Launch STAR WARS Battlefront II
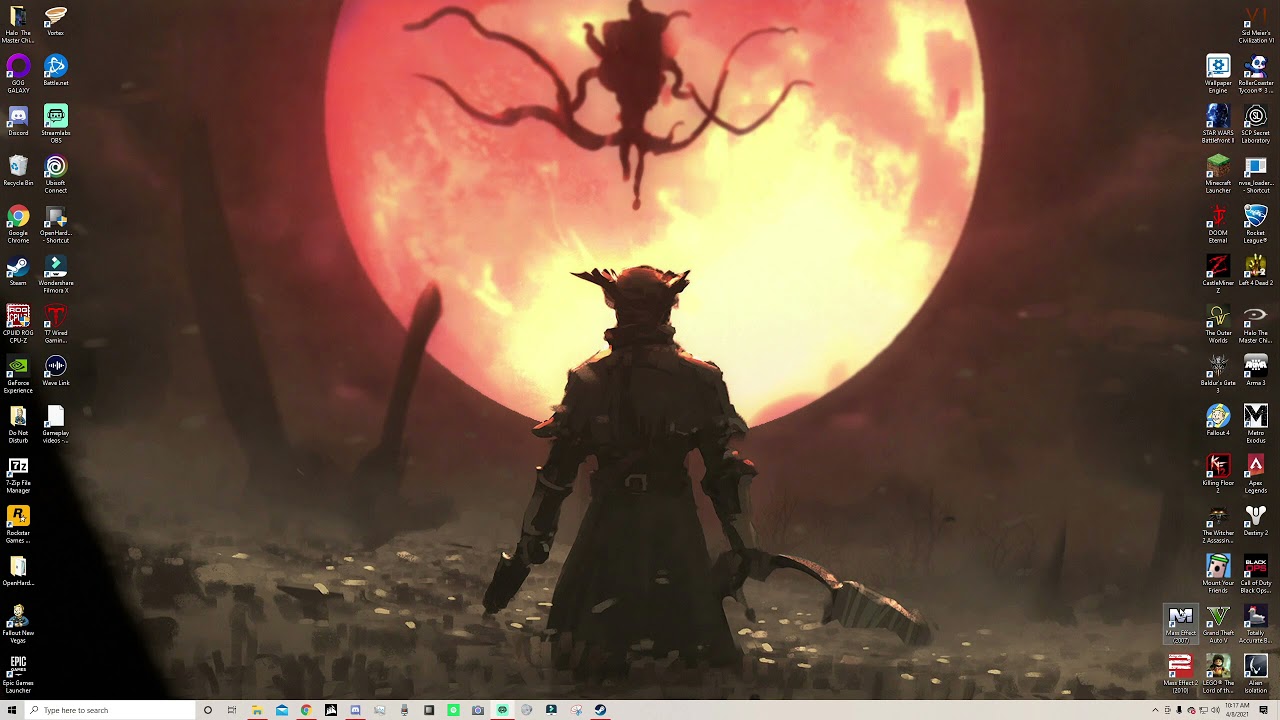 click(1218, 125)
